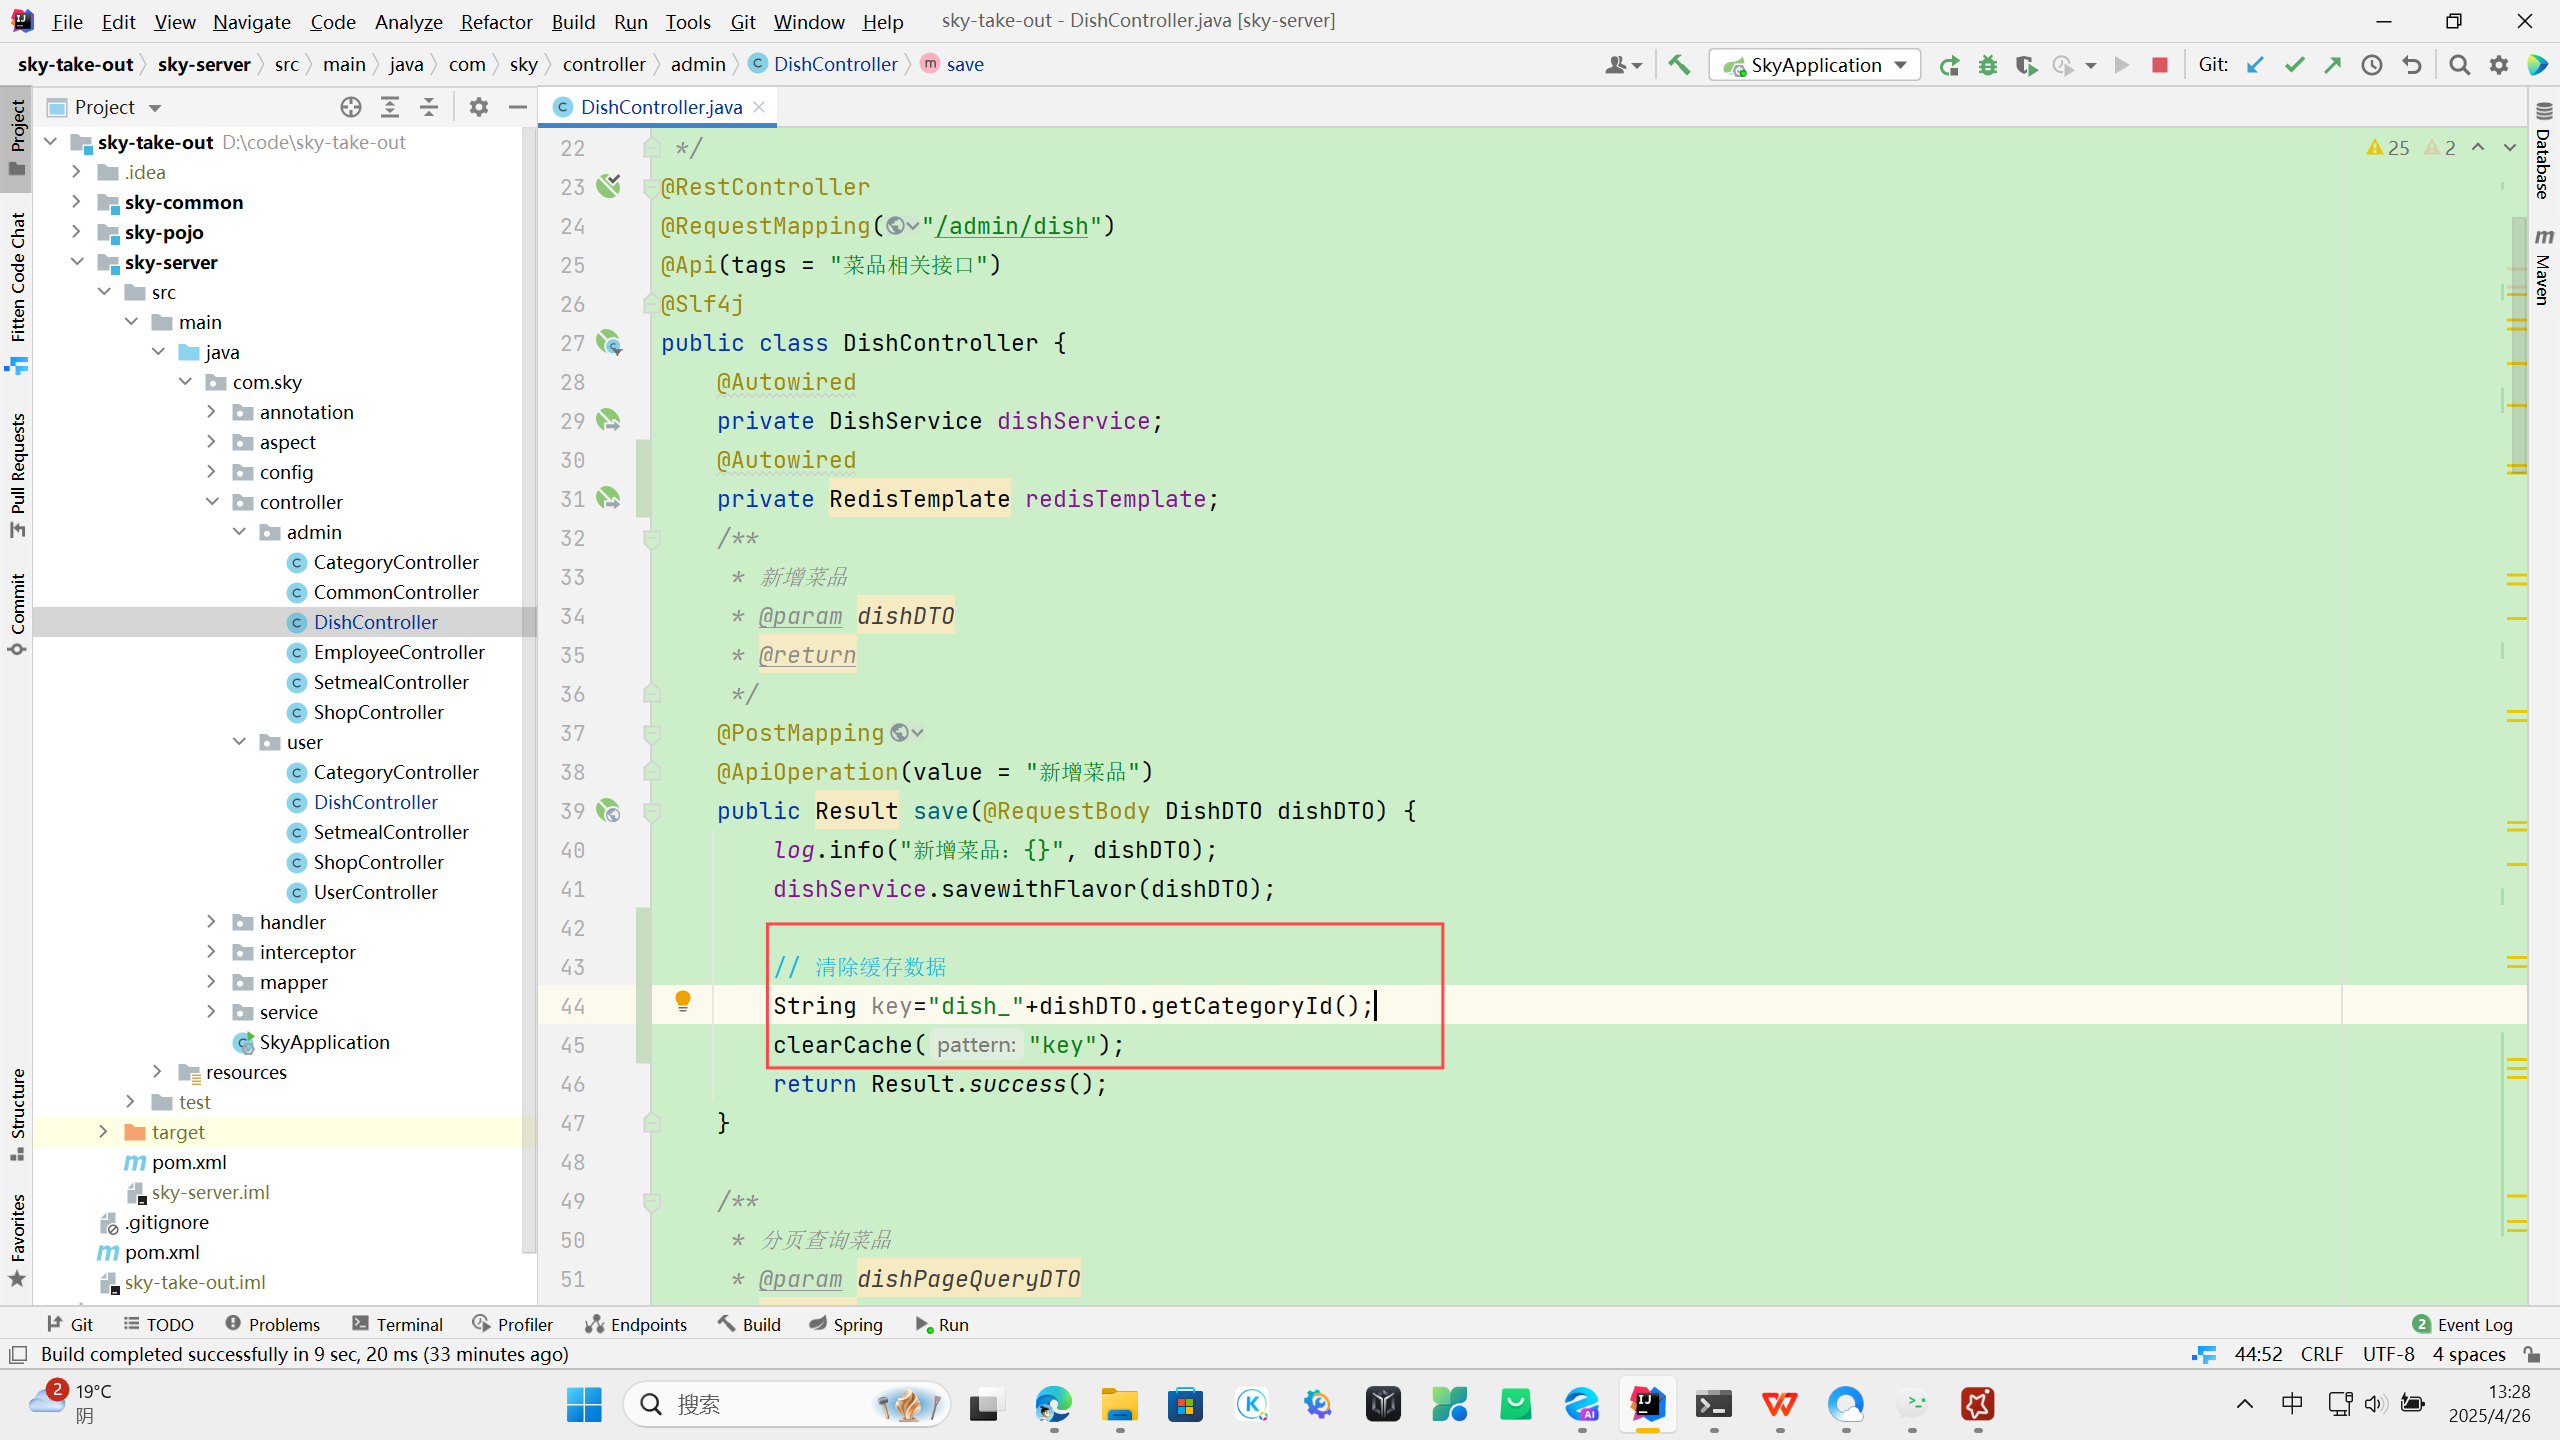This screenshot has width=2560, height=1440.
Task: Click the locate file crosshair icon
Action: 350,107
